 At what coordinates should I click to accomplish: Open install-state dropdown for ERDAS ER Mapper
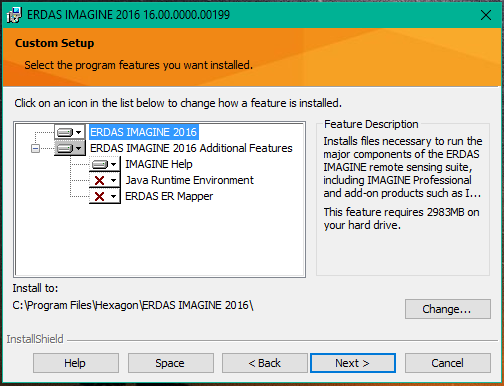click(105, 196)
